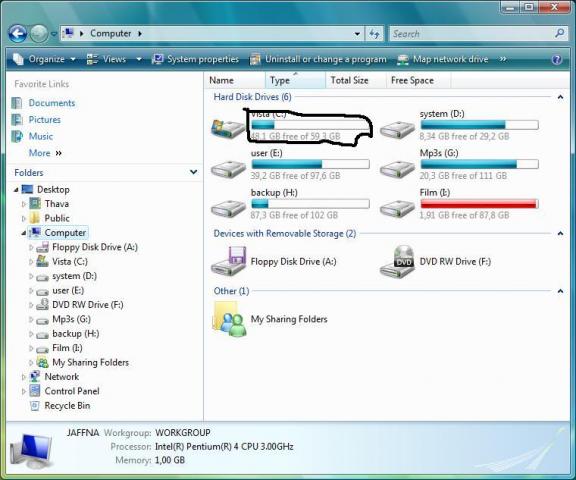Select system (D:) in folder tree

click(x=74, y=276)
